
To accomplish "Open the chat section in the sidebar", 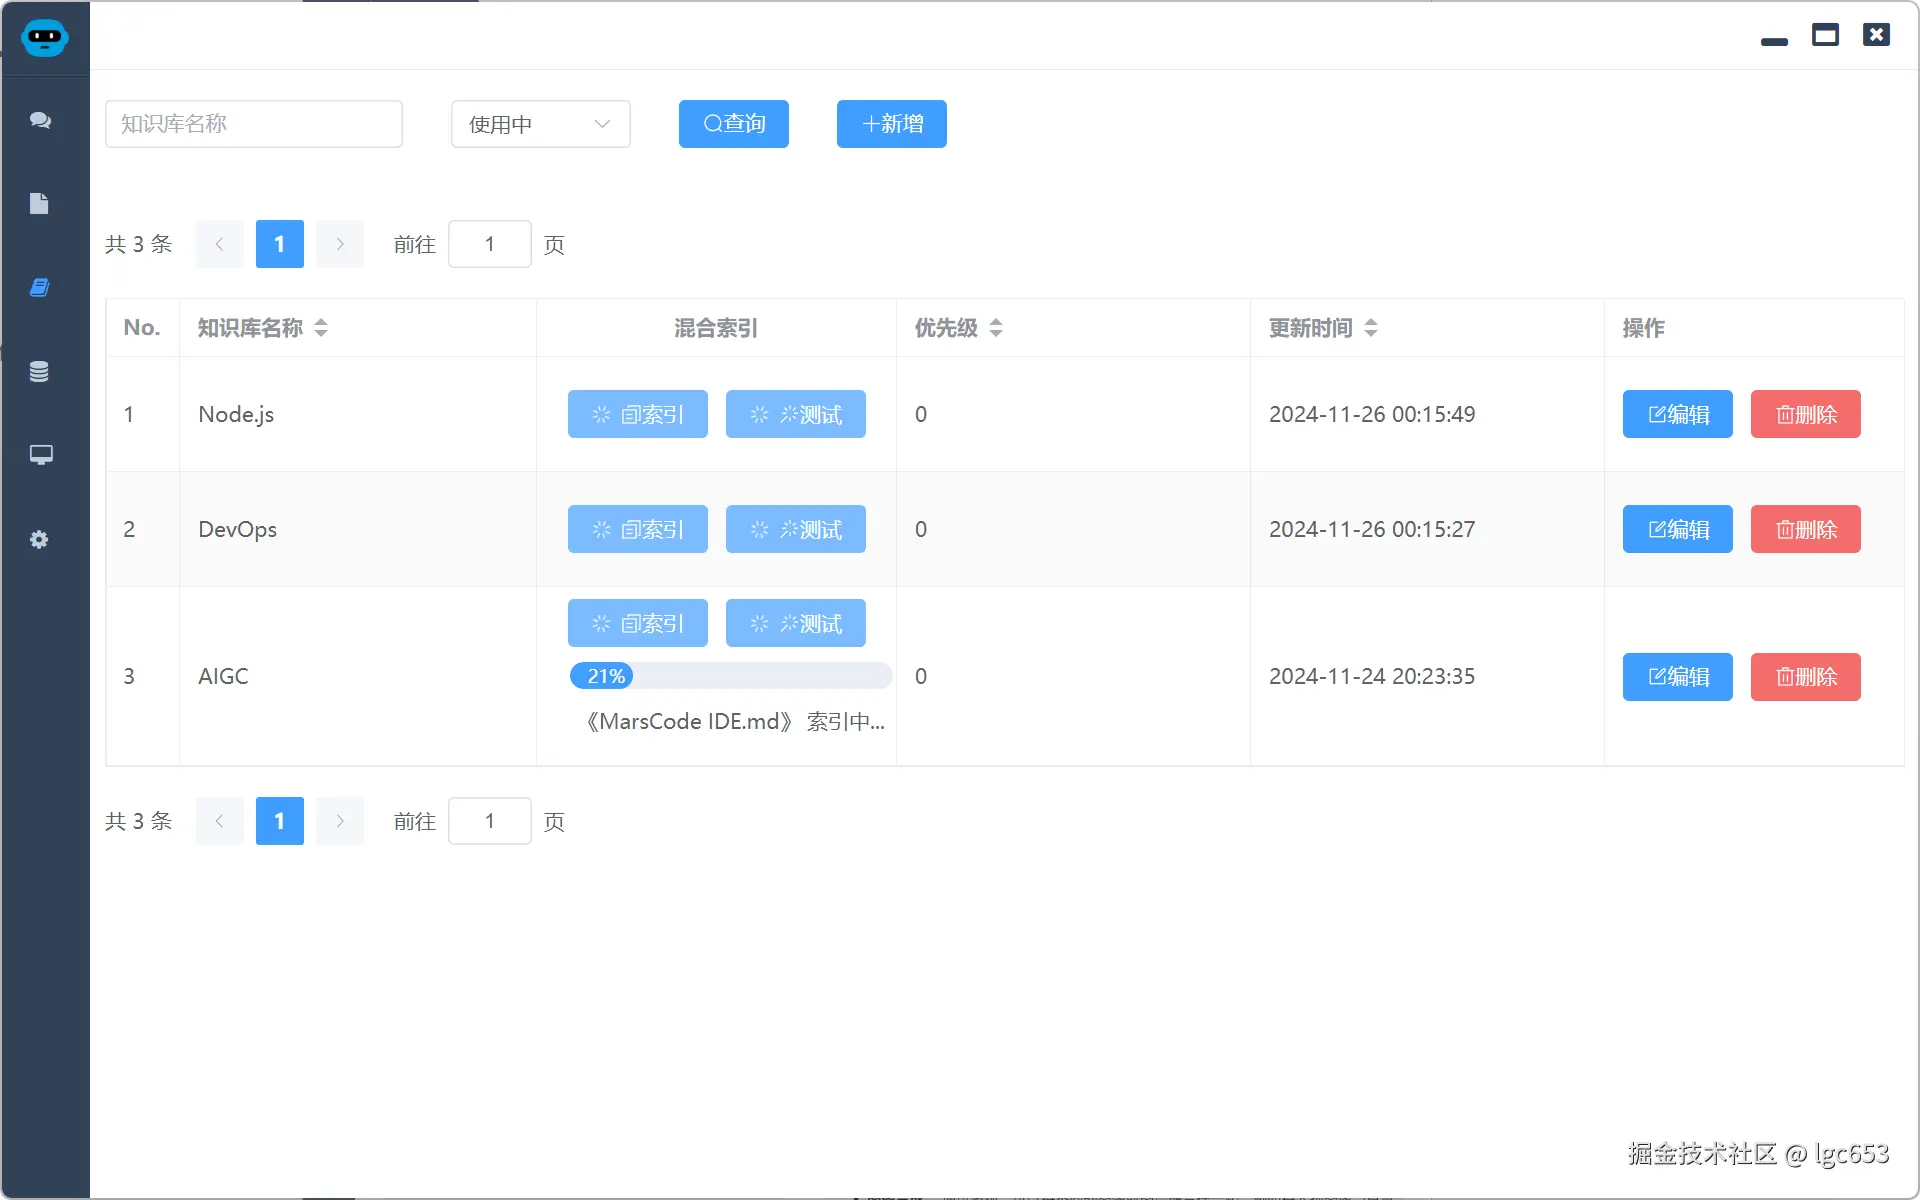I will point(40,120).
